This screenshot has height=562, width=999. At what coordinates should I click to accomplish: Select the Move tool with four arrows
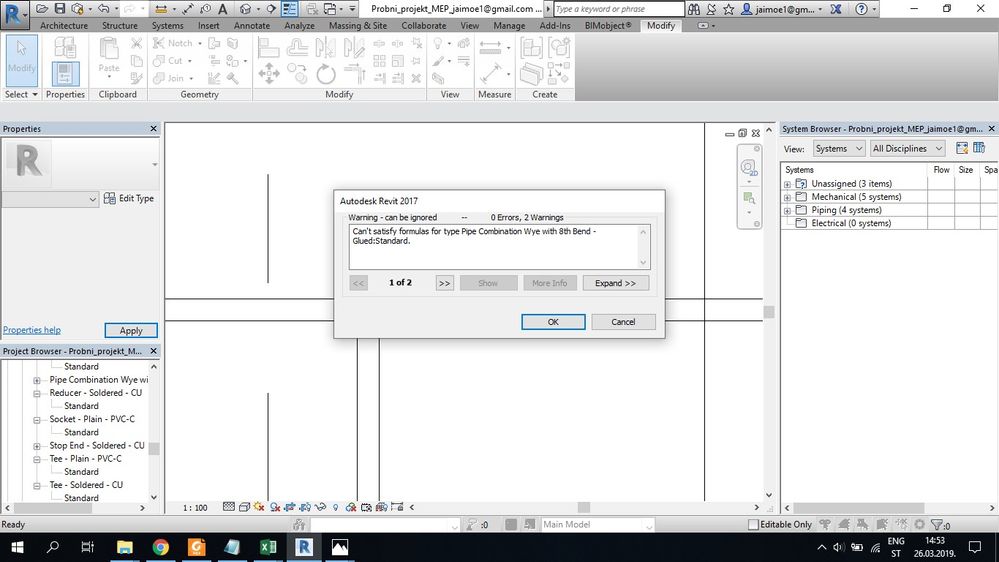[269, 74]
